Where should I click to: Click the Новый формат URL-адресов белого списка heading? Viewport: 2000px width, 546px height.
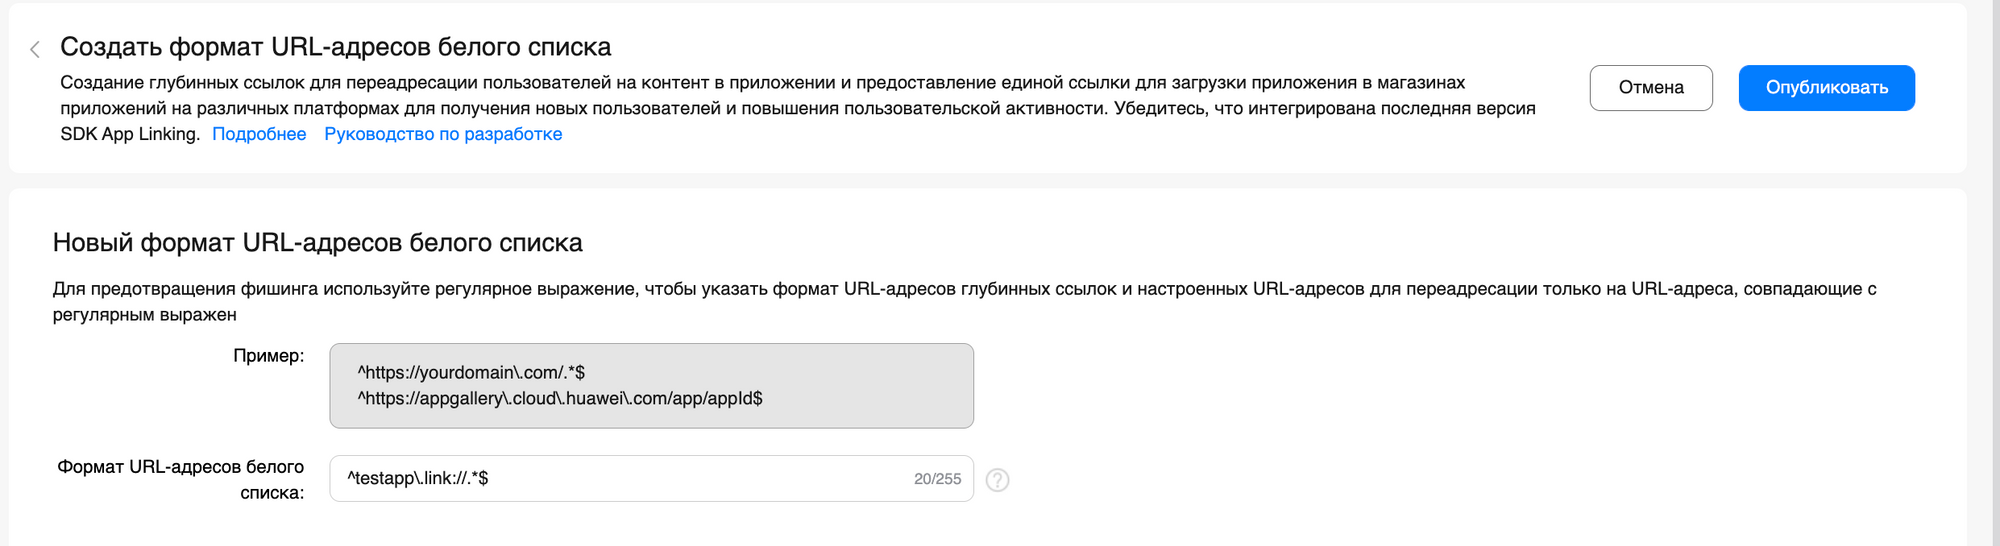(317, 243)
